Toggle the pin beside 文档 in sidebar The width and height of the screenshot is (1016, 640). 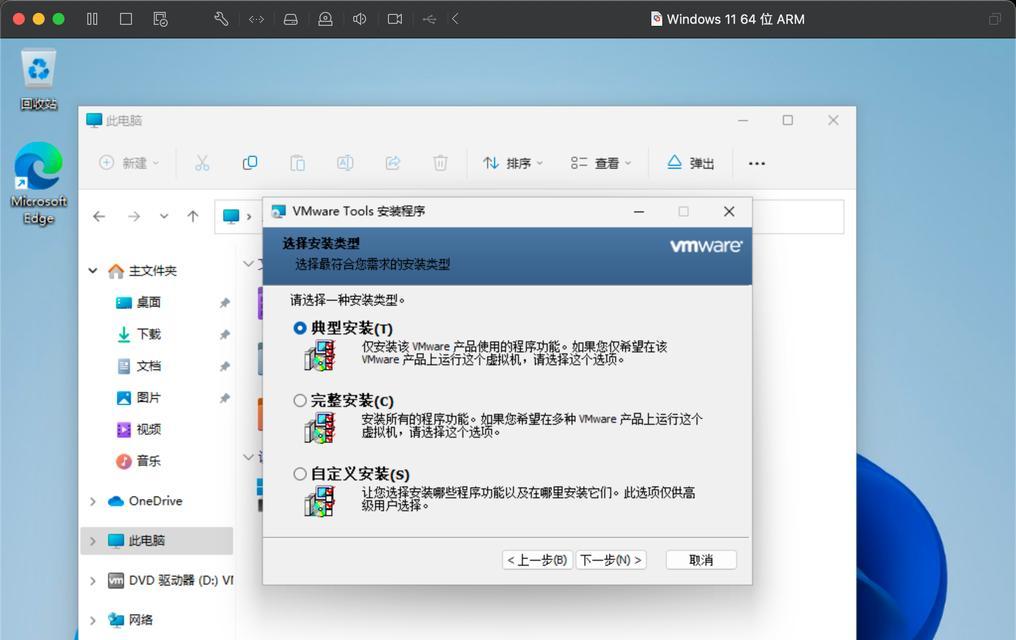[225, 366]
